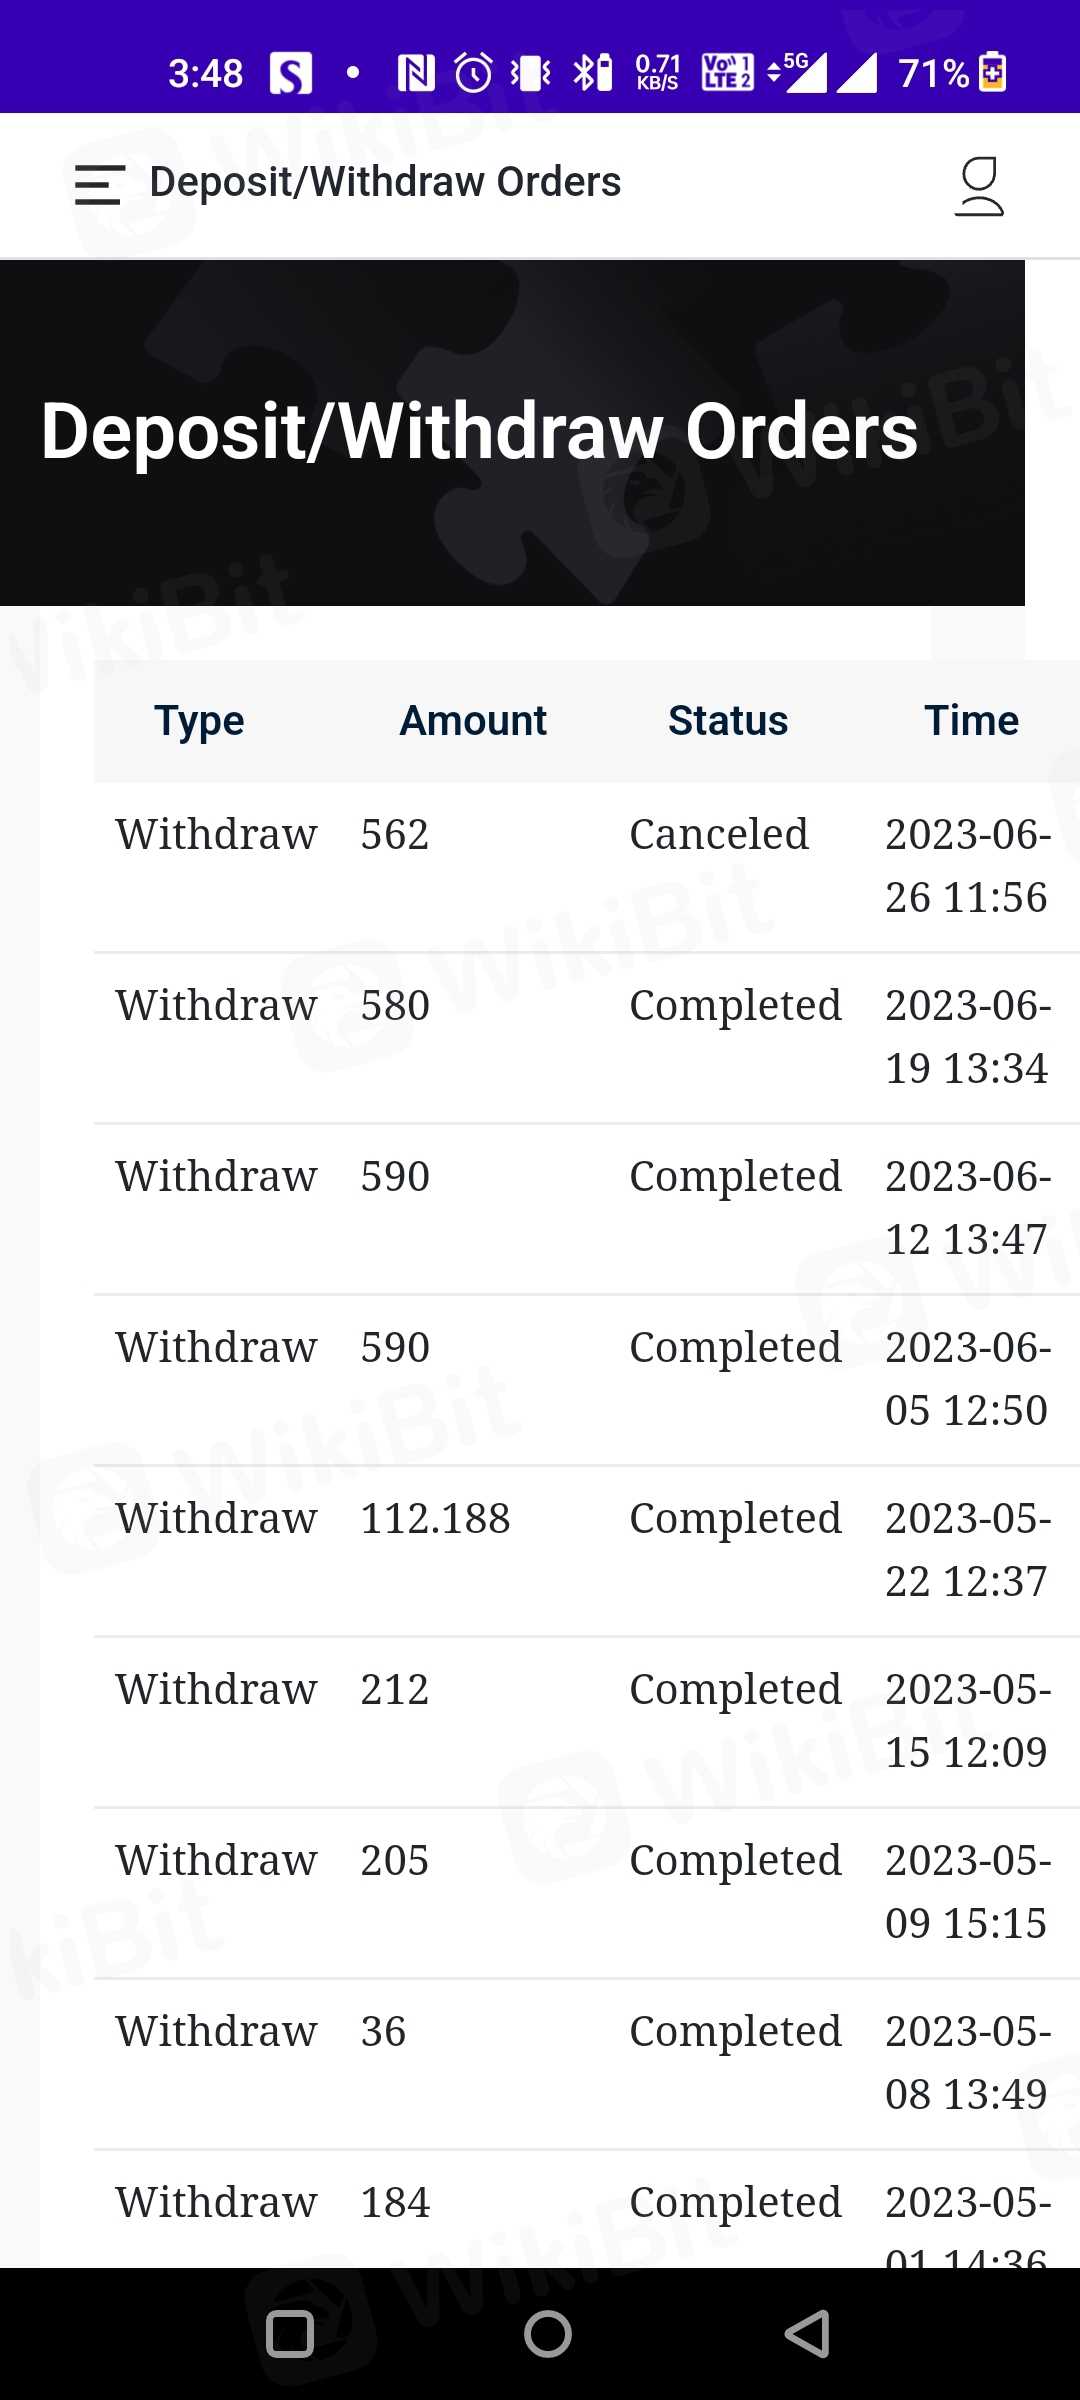This screenshot has height=2400, width=1080.
Task: Open the user profile icon
Action: pos(979,186)
